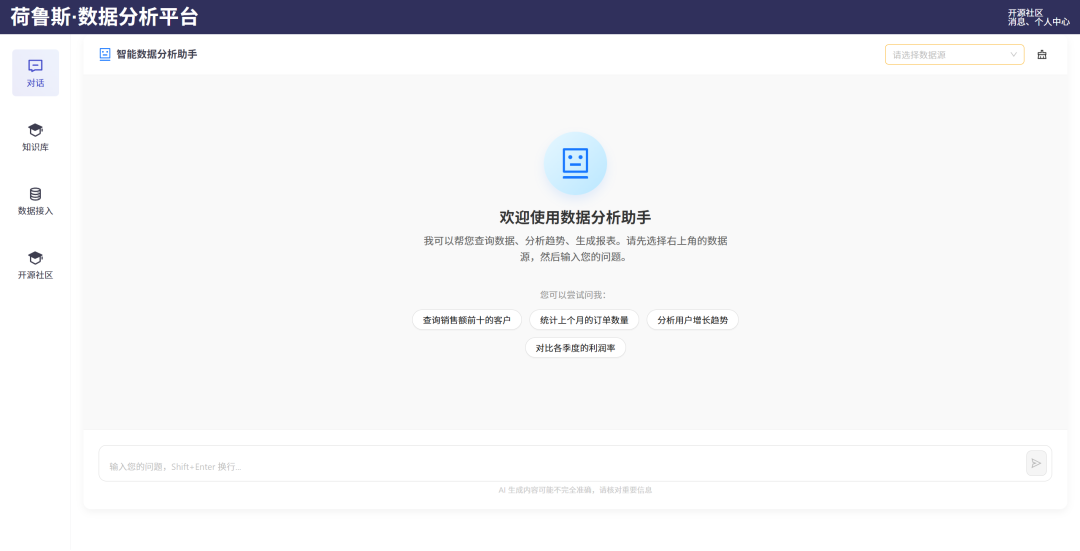Choose suggestion 分析用户增长趋势

692,320
